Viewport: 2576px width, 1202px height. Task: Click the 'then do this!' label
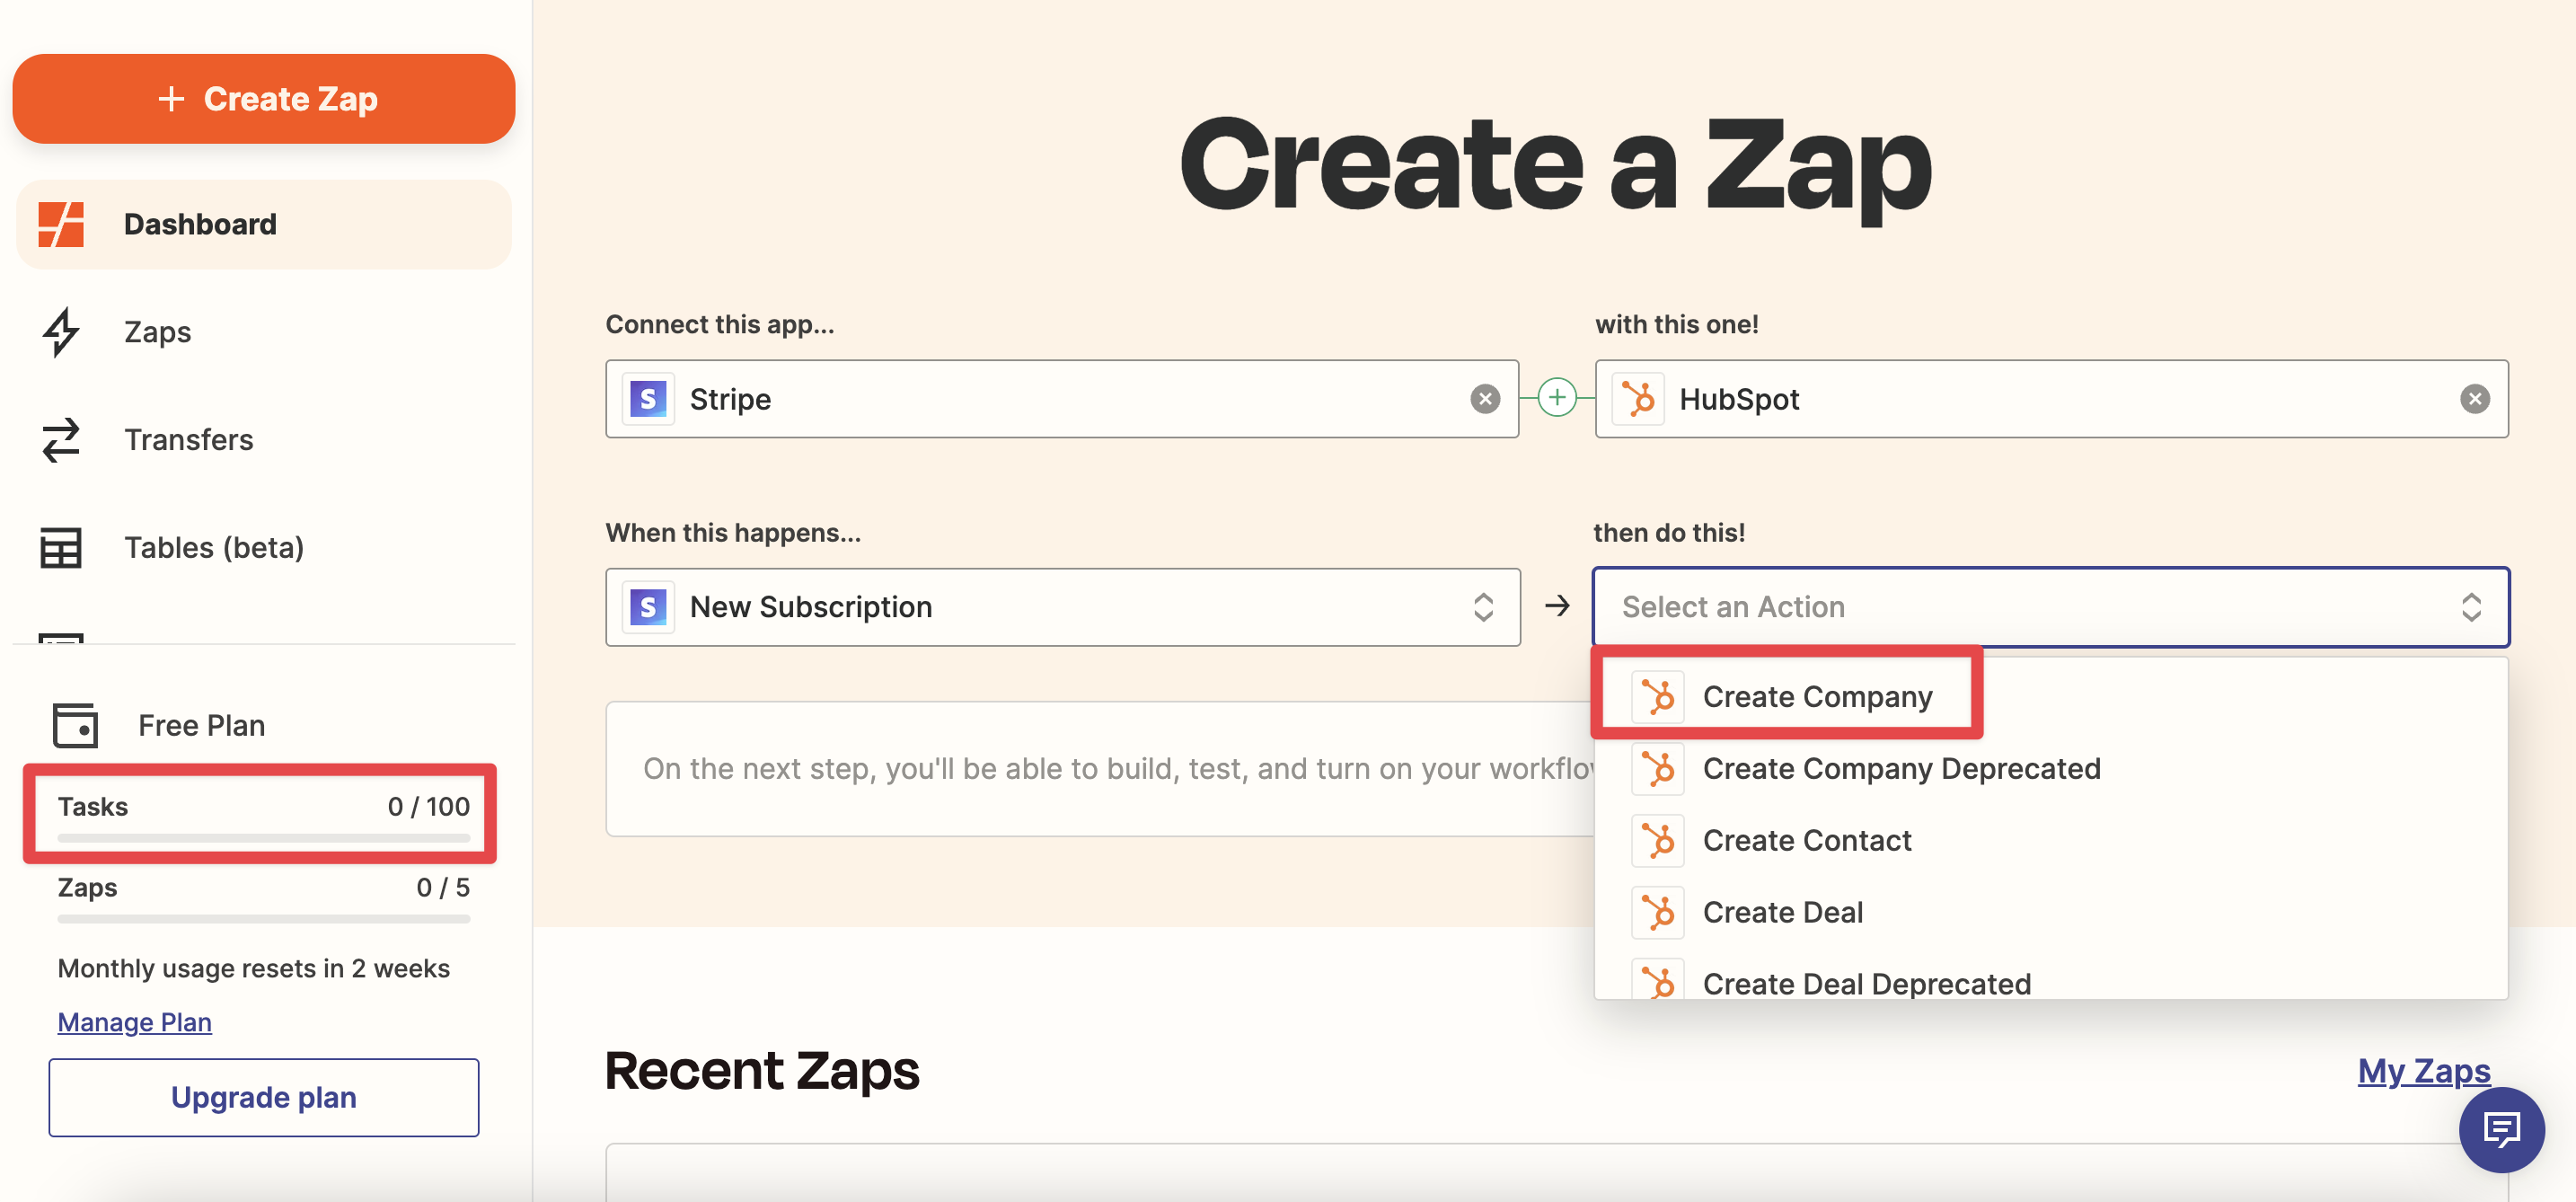(x=1669, y=533)
